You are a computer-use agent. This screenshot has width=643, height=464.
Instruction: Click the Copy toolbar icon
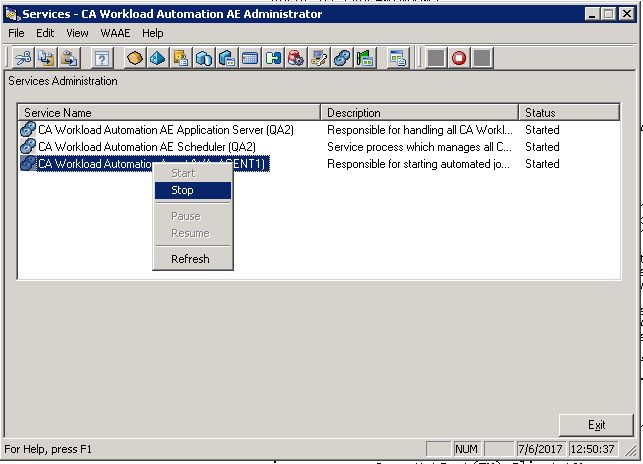[x=46, y=58]
